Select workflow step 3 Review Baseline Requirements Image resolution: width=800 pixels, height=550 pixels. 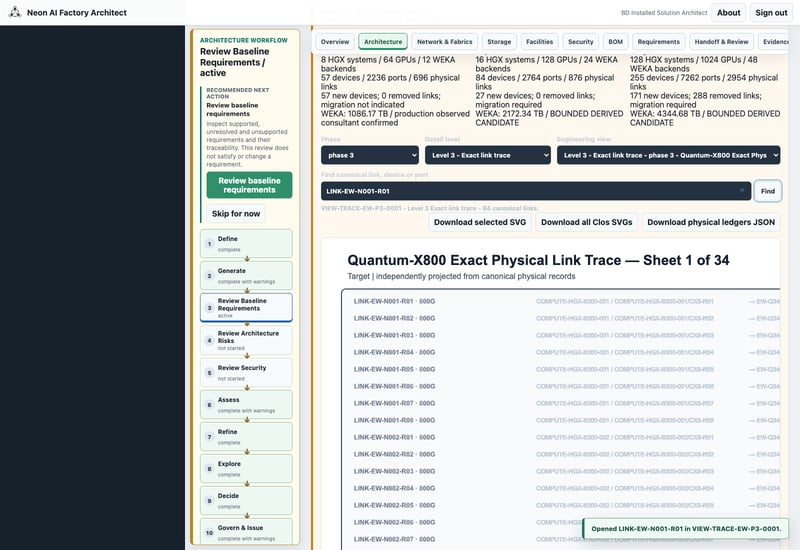coord(246,308)
